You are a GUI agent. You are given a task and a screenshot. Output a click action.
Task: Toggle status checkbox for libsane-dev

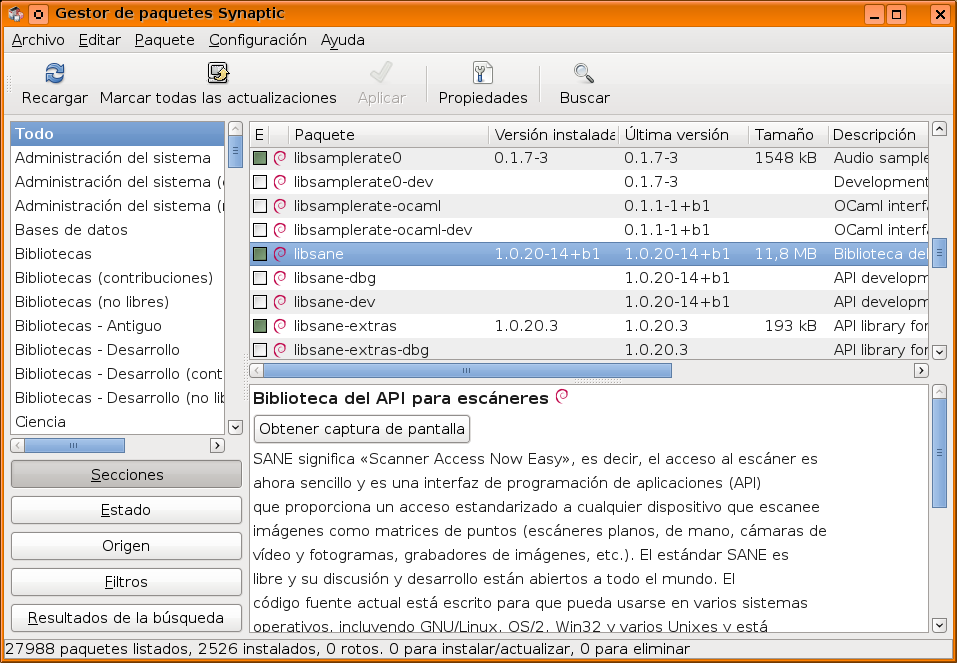coord(260,302)
